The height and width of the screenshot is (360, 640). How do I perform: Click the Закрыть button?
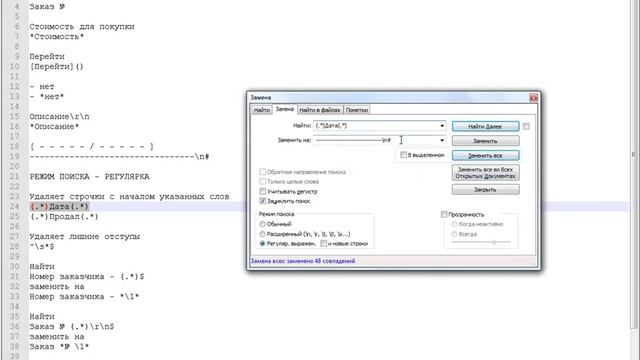click(x=485, y=190)
